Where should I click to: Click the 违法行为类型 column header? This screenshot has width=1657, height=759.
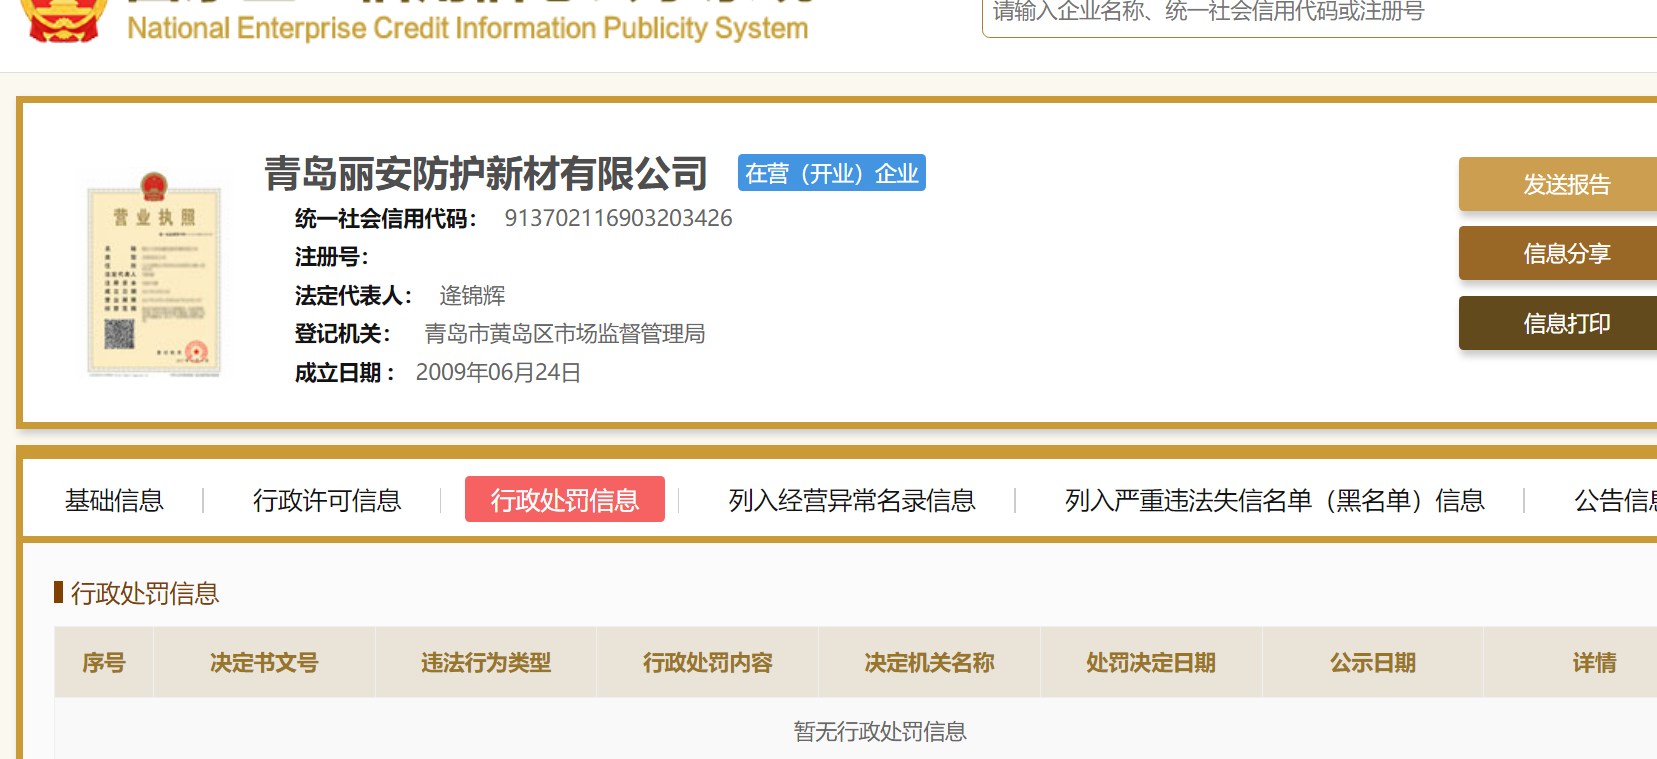[486, 662]
